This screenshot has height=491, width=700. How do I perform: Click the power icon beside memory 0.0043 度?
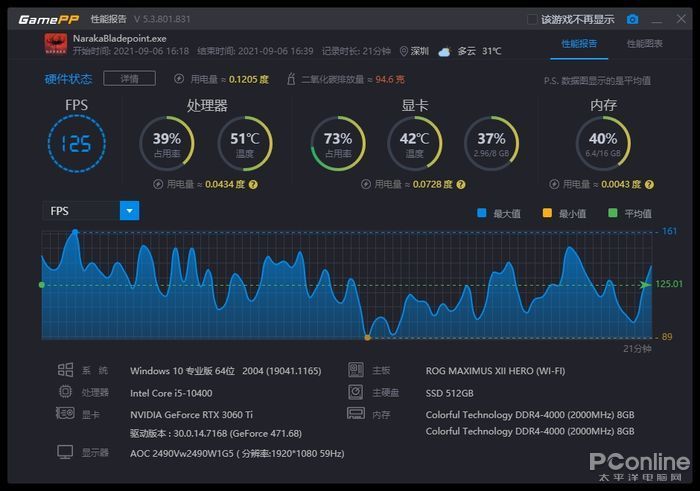click(x=554, y=184)
